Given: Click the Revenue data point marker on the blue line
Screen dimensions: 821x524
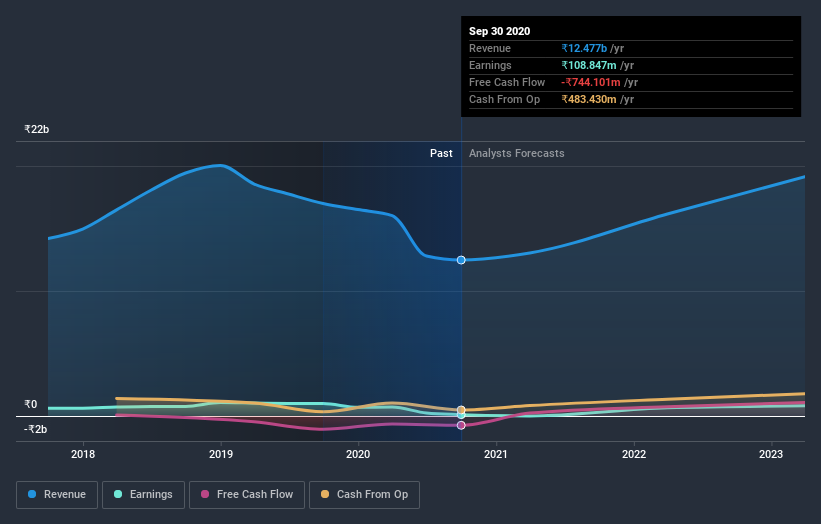Looking at the screenshot, I should coord(461,260).
